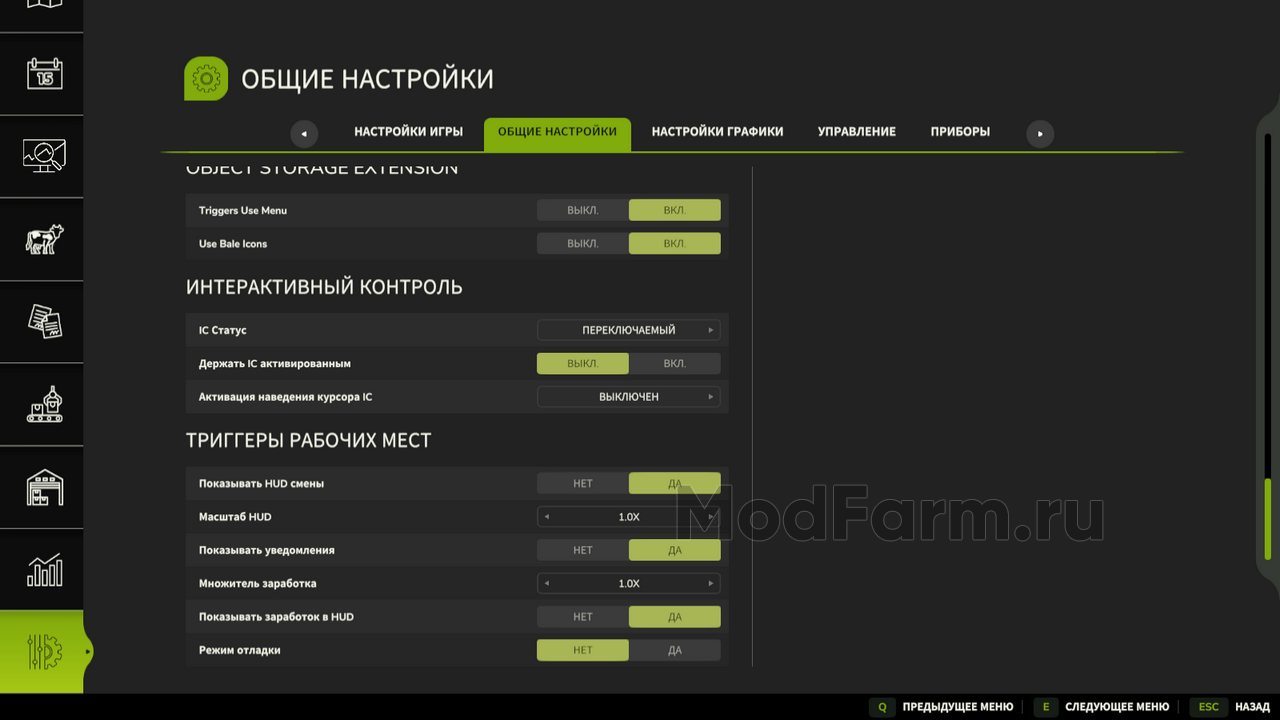This screenshot has width=1280, height=720.
Task: Switch to НАСТРОЙКИ ГРАФИКИ tab
Action: point(717,132)
